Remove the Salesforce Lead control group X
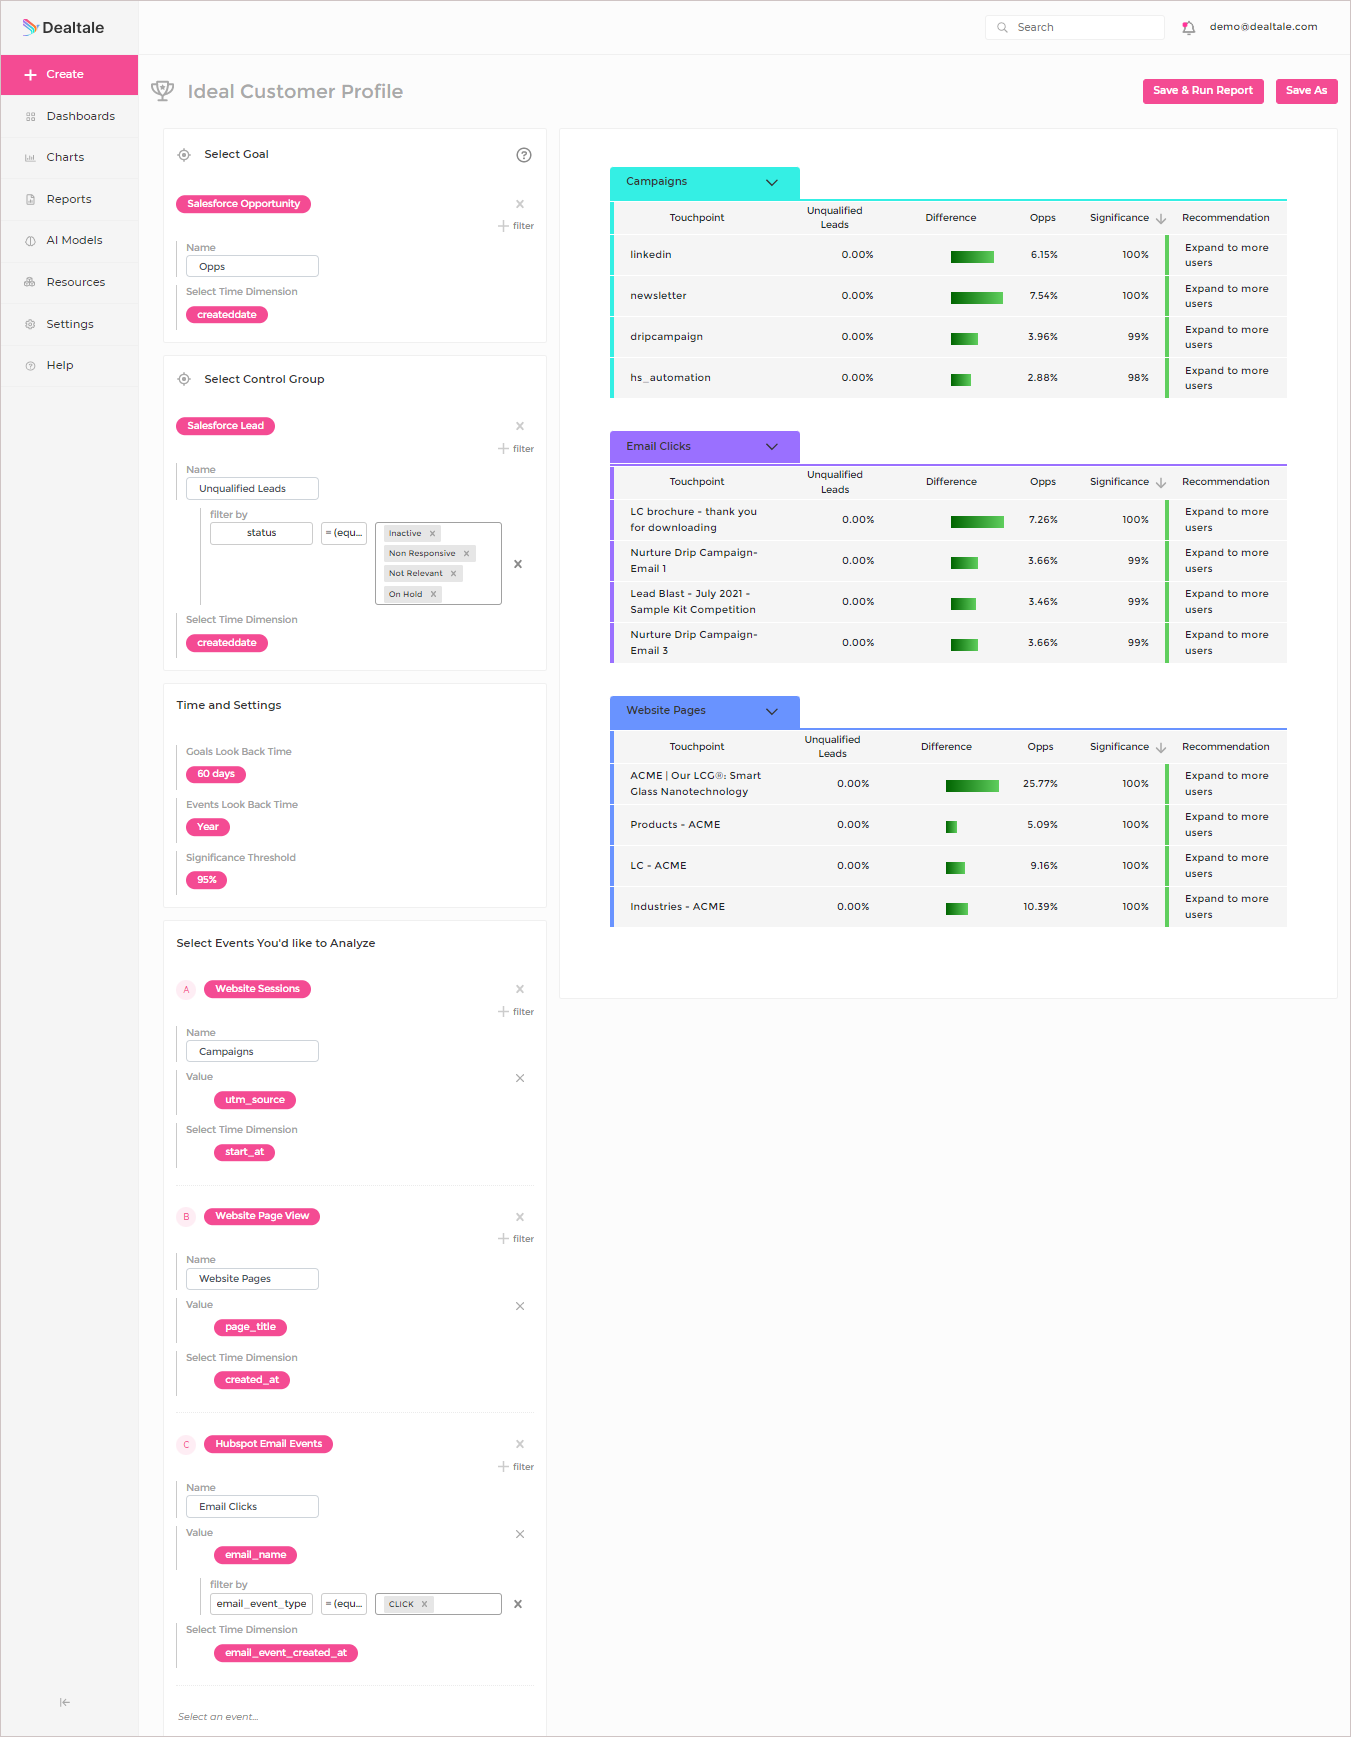The width and height of the screenshot is (1351, 1737). (520, 426)
